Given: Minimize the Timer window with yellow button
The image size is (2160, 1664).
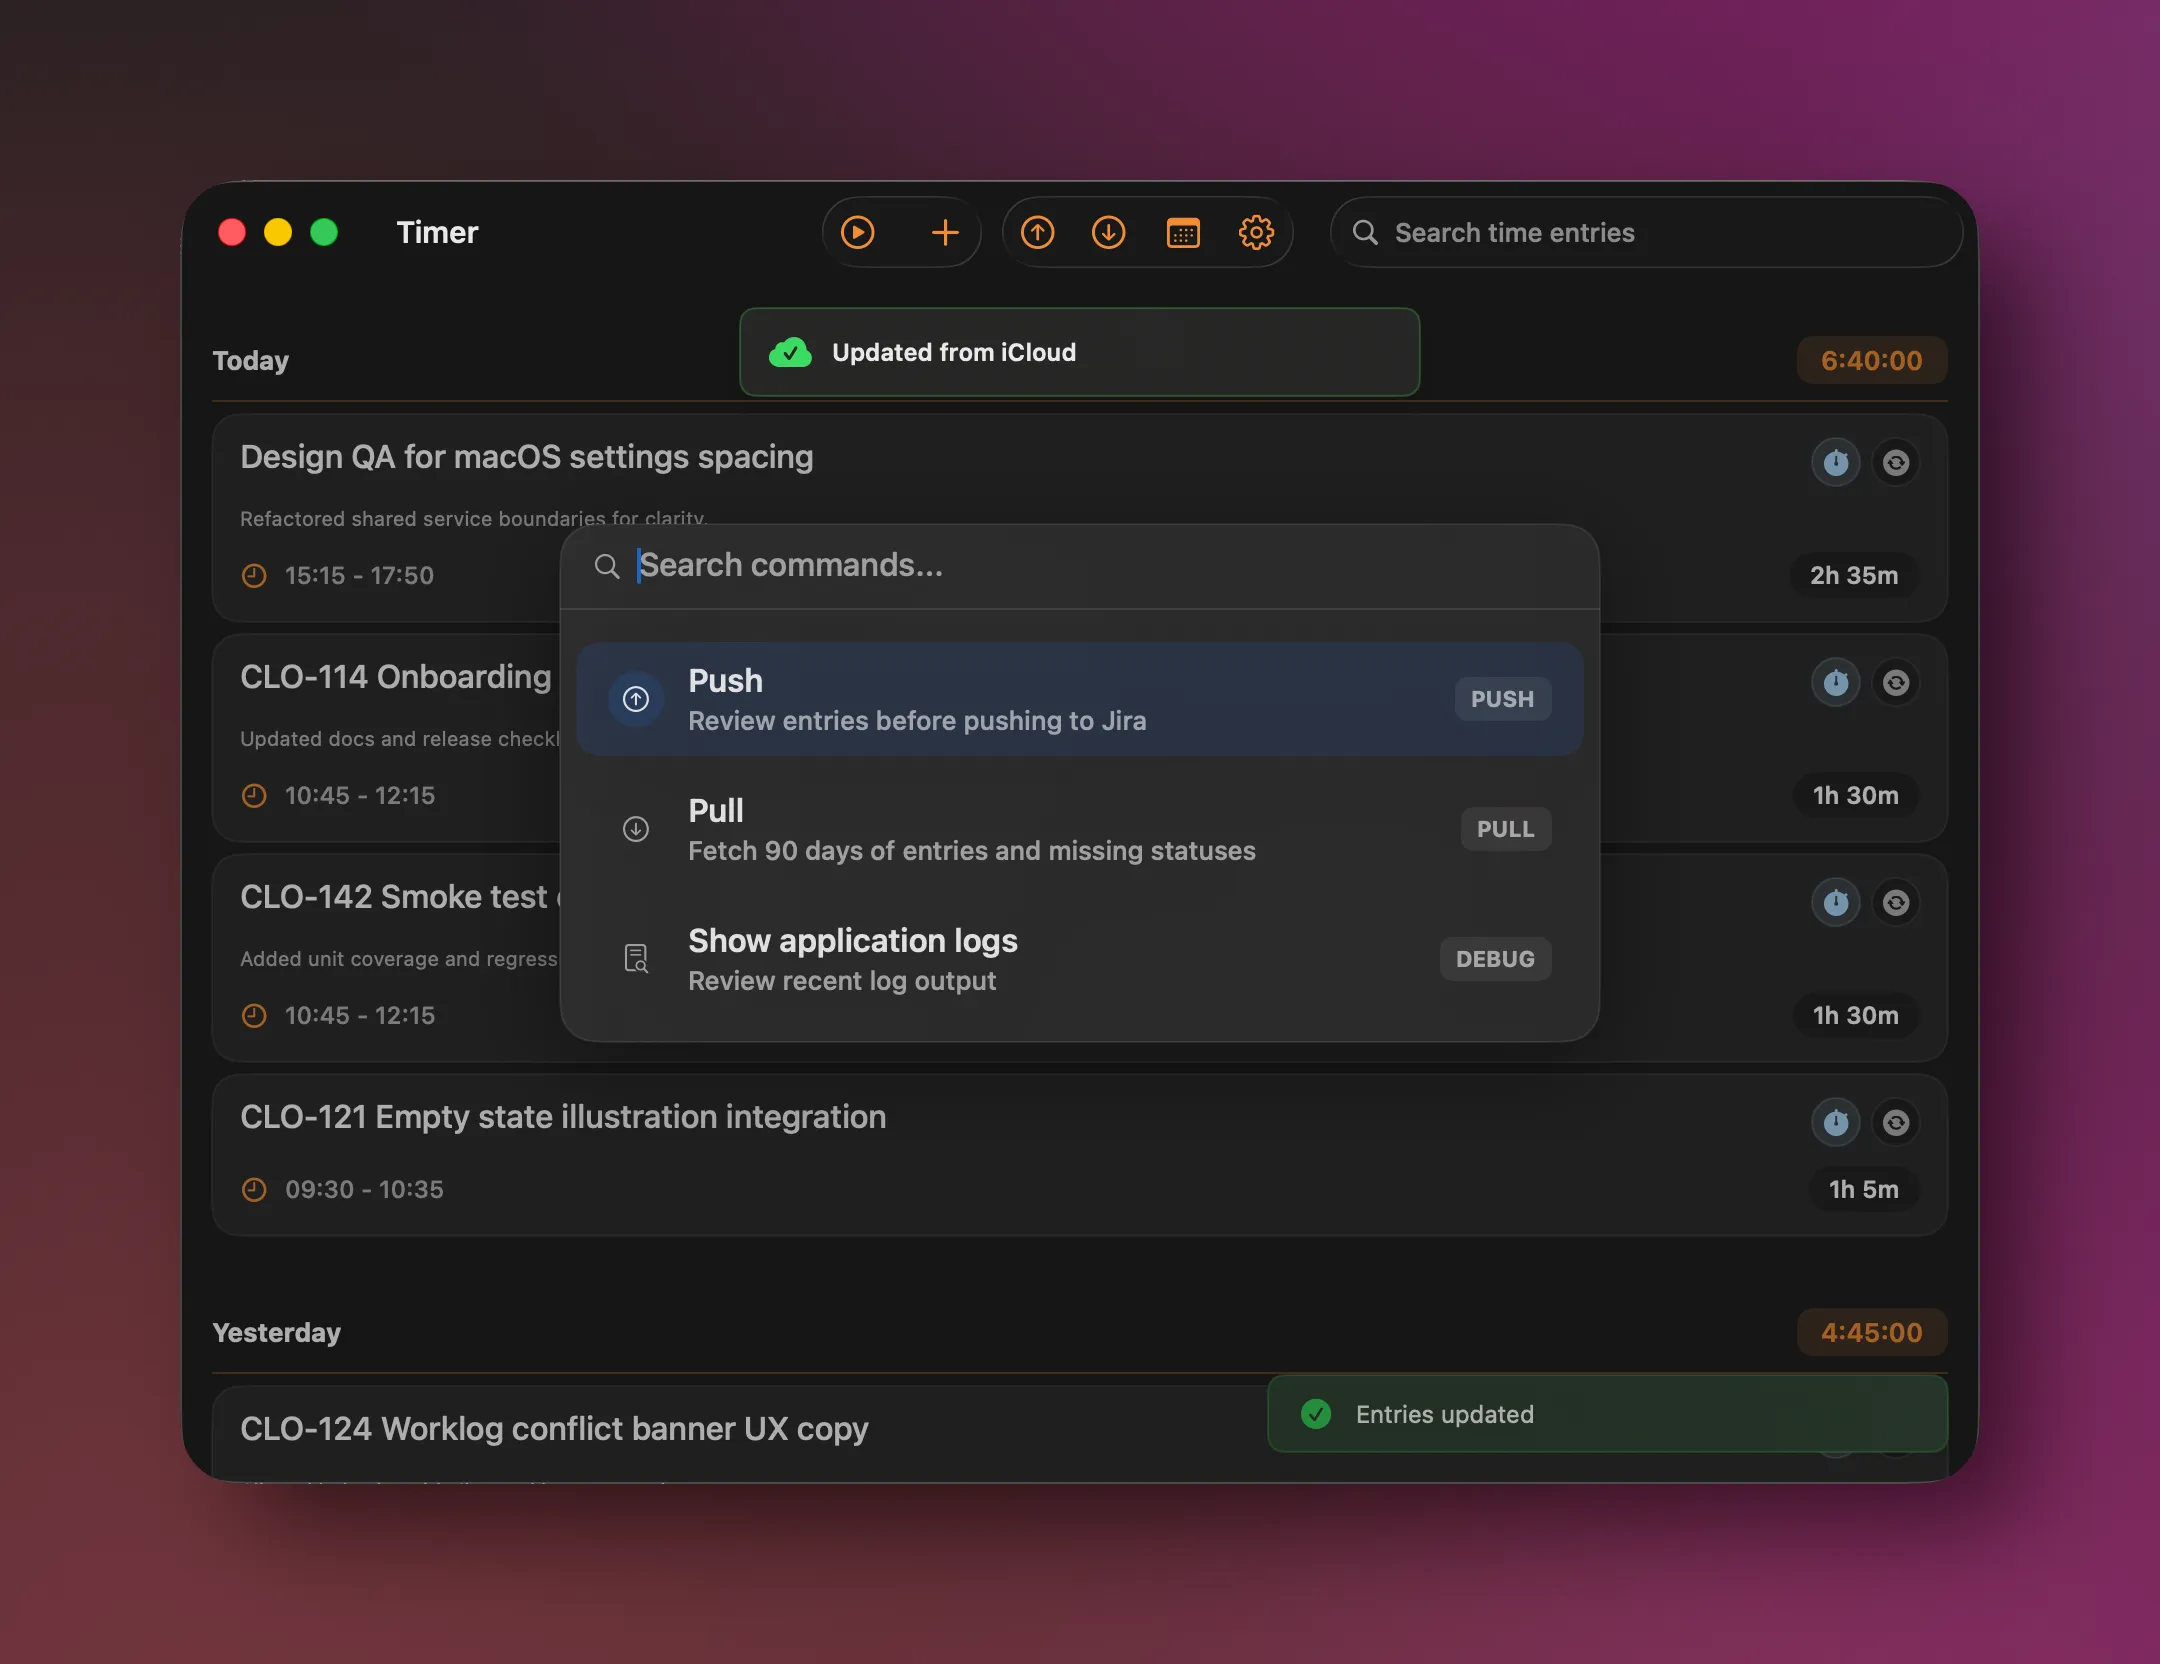Looking at the screenshot, I should click(x=278, y=233).
